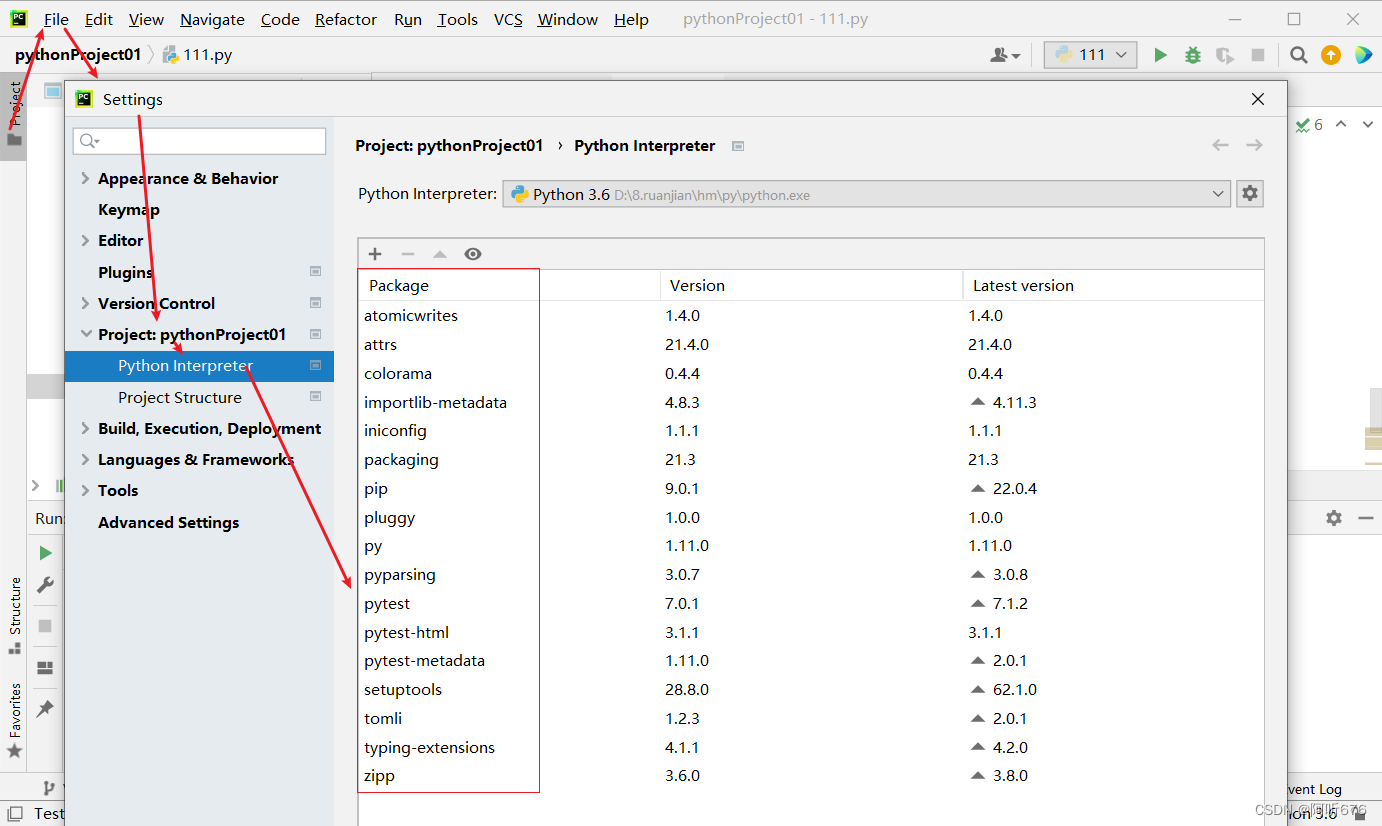
Task: Start debugging using the bug icon
Action: coord(1192,55)
